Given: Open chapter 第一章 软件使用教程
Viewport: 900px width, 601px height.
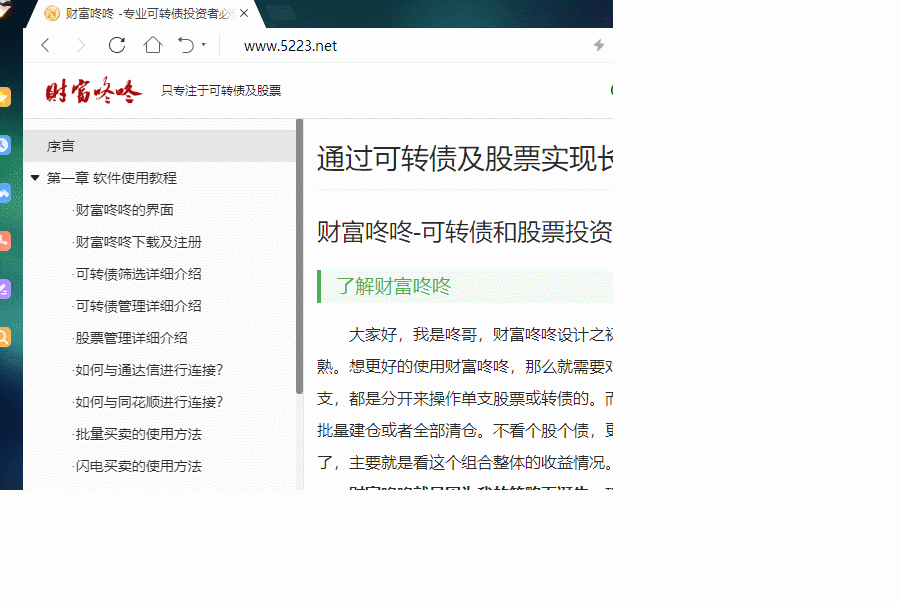Looking at the screenshot, I should [112, 178].
